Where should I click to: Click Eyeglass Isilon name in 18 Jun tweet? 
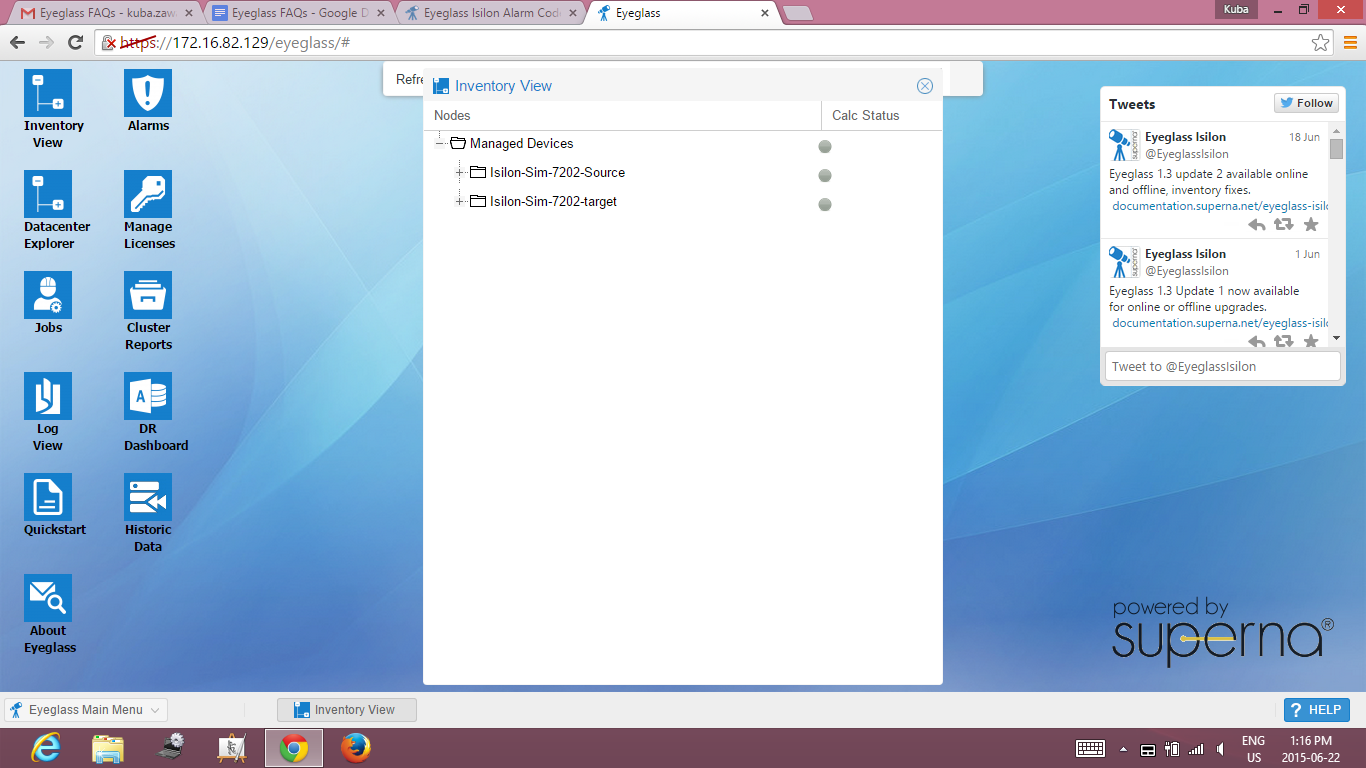tap(1185, 137)
